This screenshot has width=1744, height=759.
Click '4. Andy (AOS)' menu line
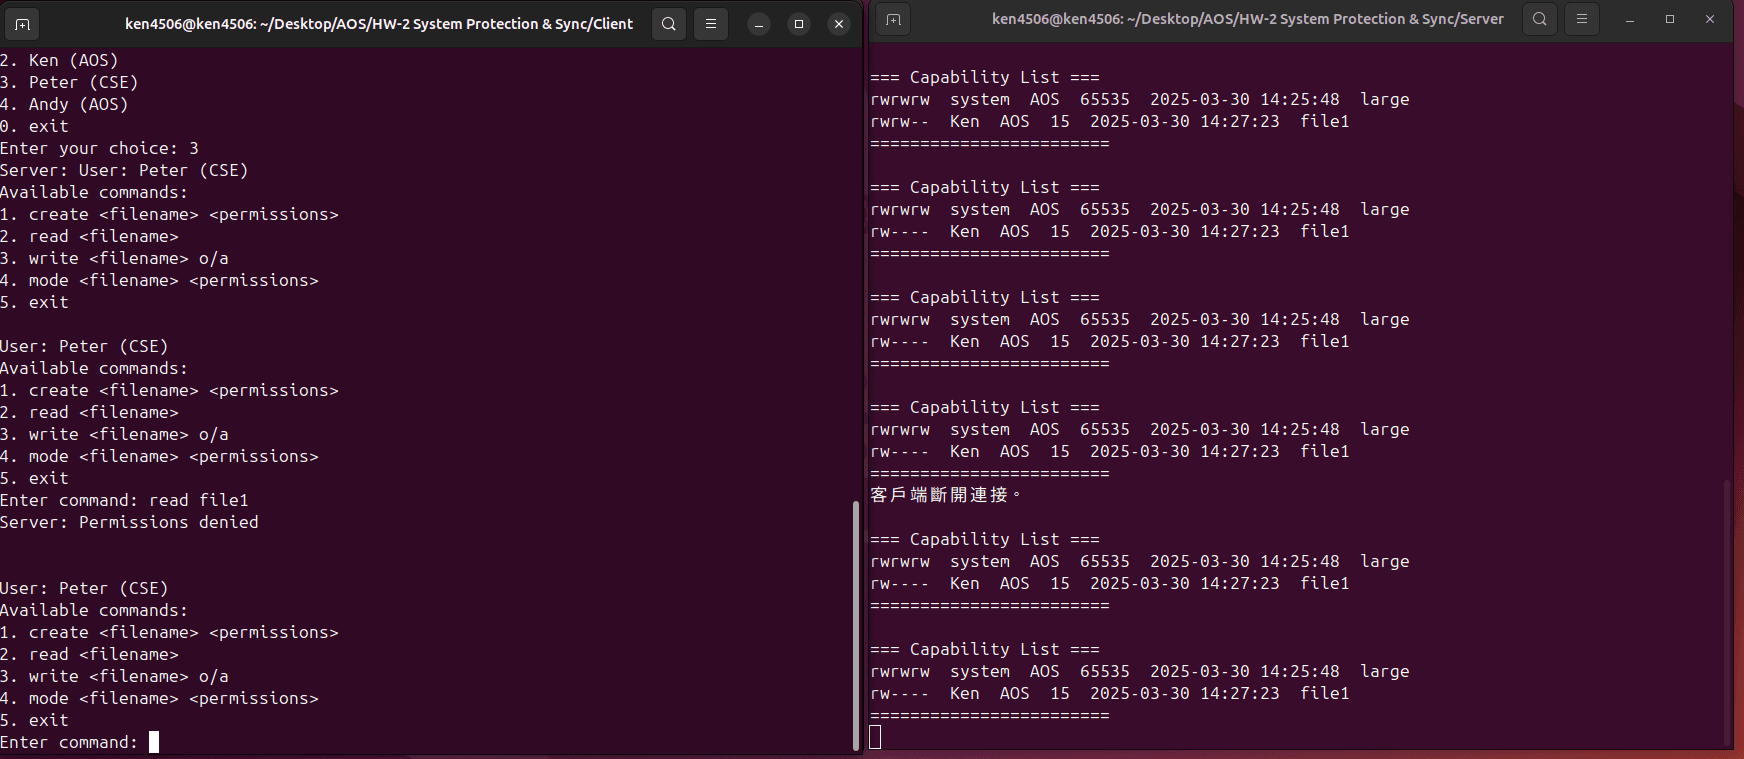tap(64, 104)
